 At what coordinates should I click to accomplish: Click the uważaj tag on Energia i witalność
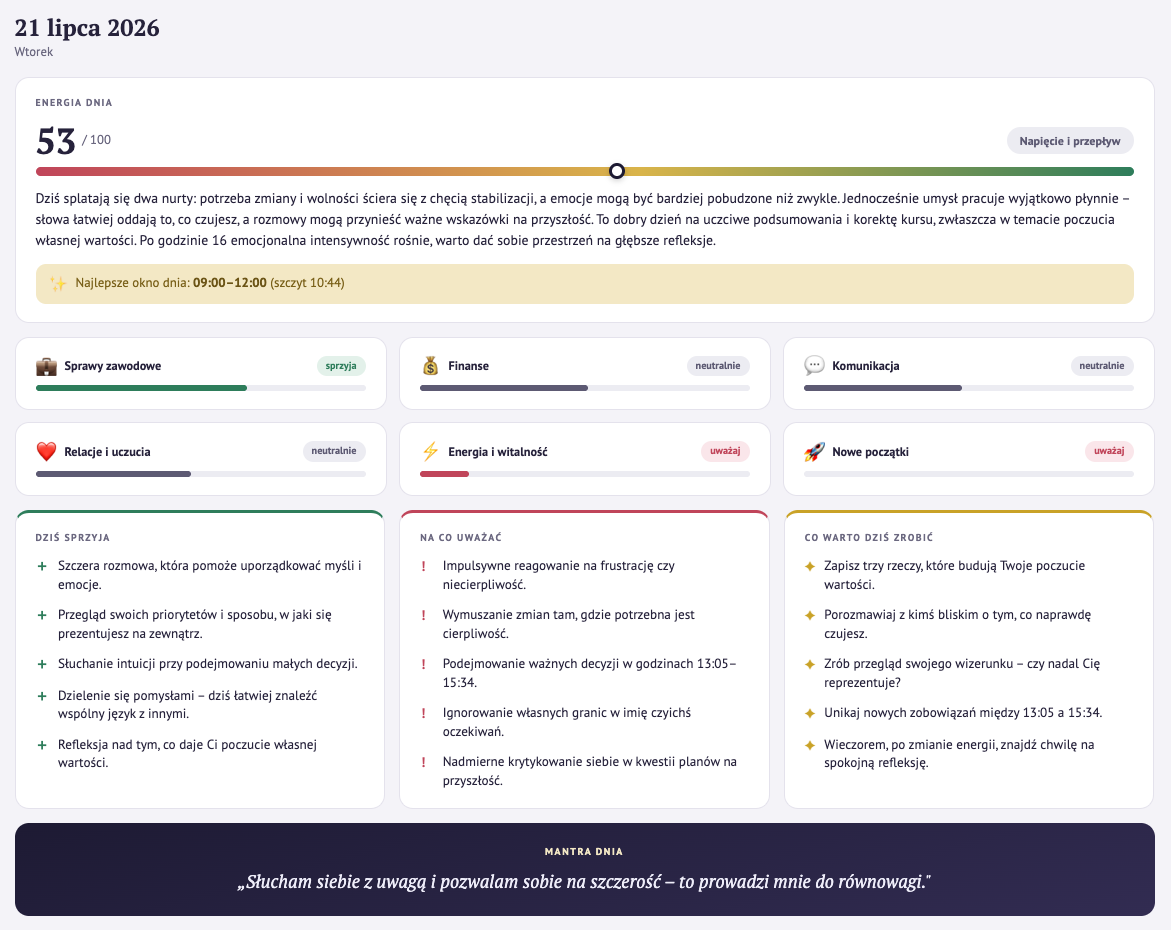click(x=725, y=451)
